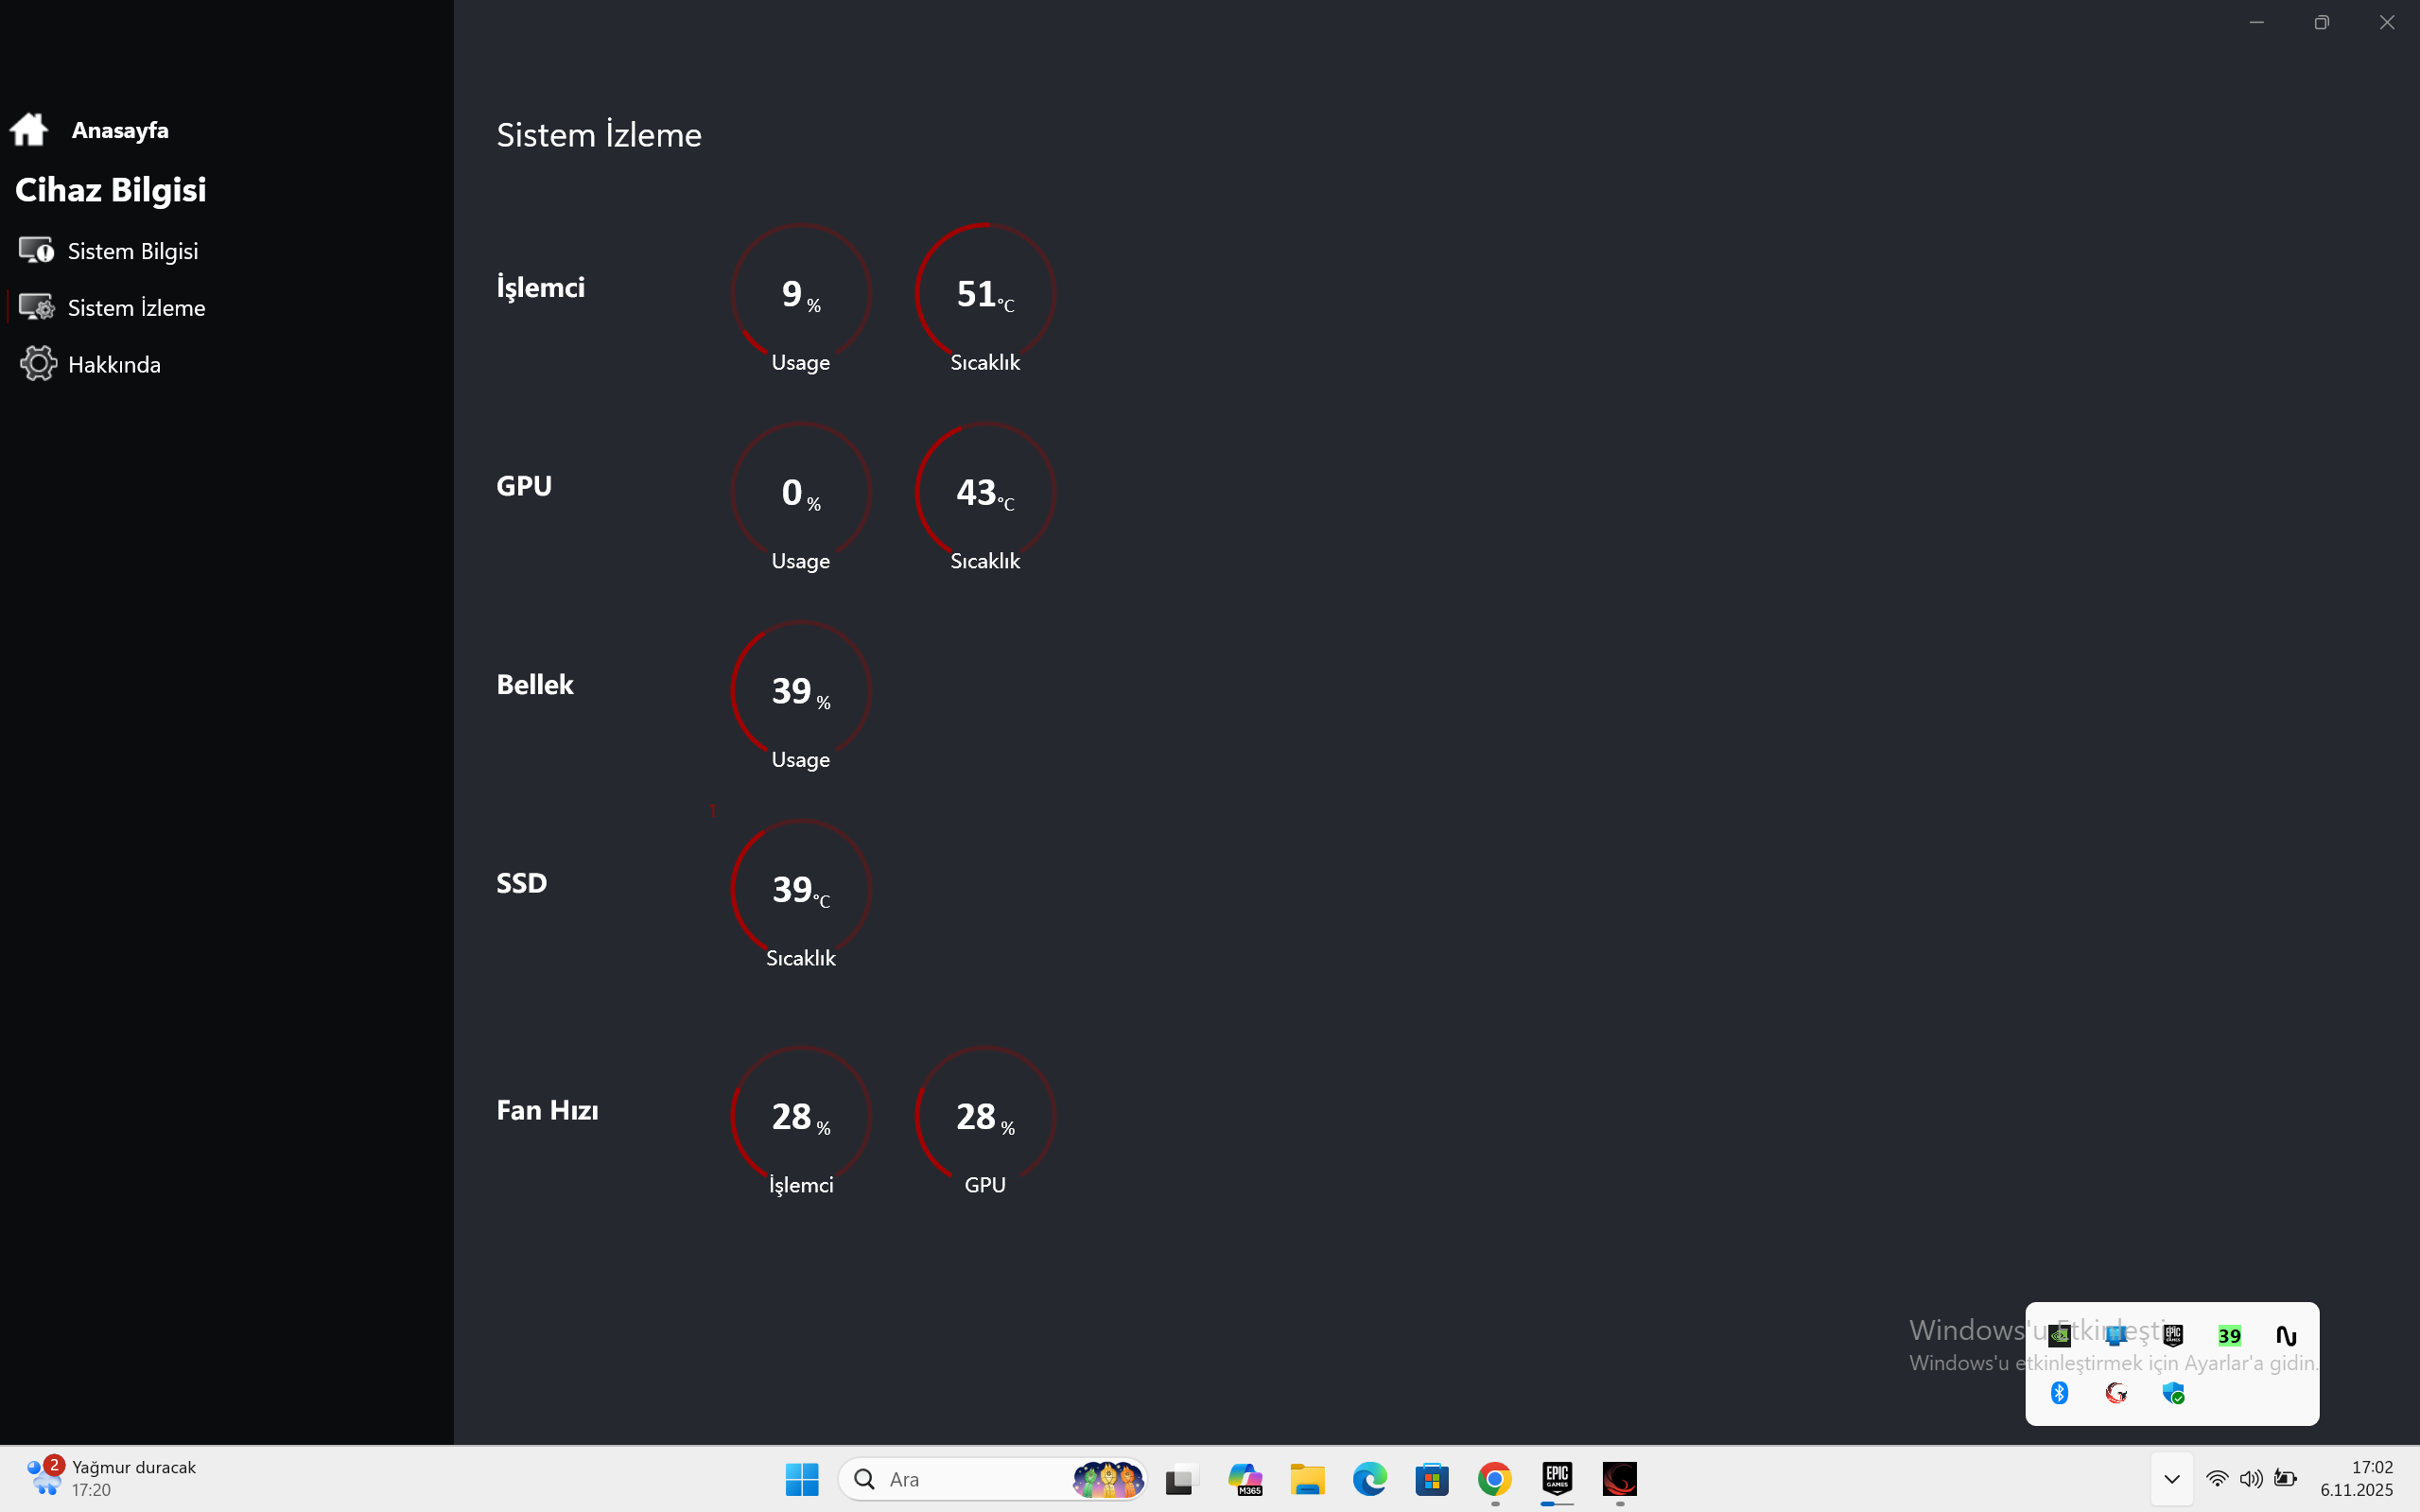Screen dimensions: 2420x1512
Task: Click the Epic Games icon in the tray popup
Action: pyautogui.click(x=2173, y=1335)
